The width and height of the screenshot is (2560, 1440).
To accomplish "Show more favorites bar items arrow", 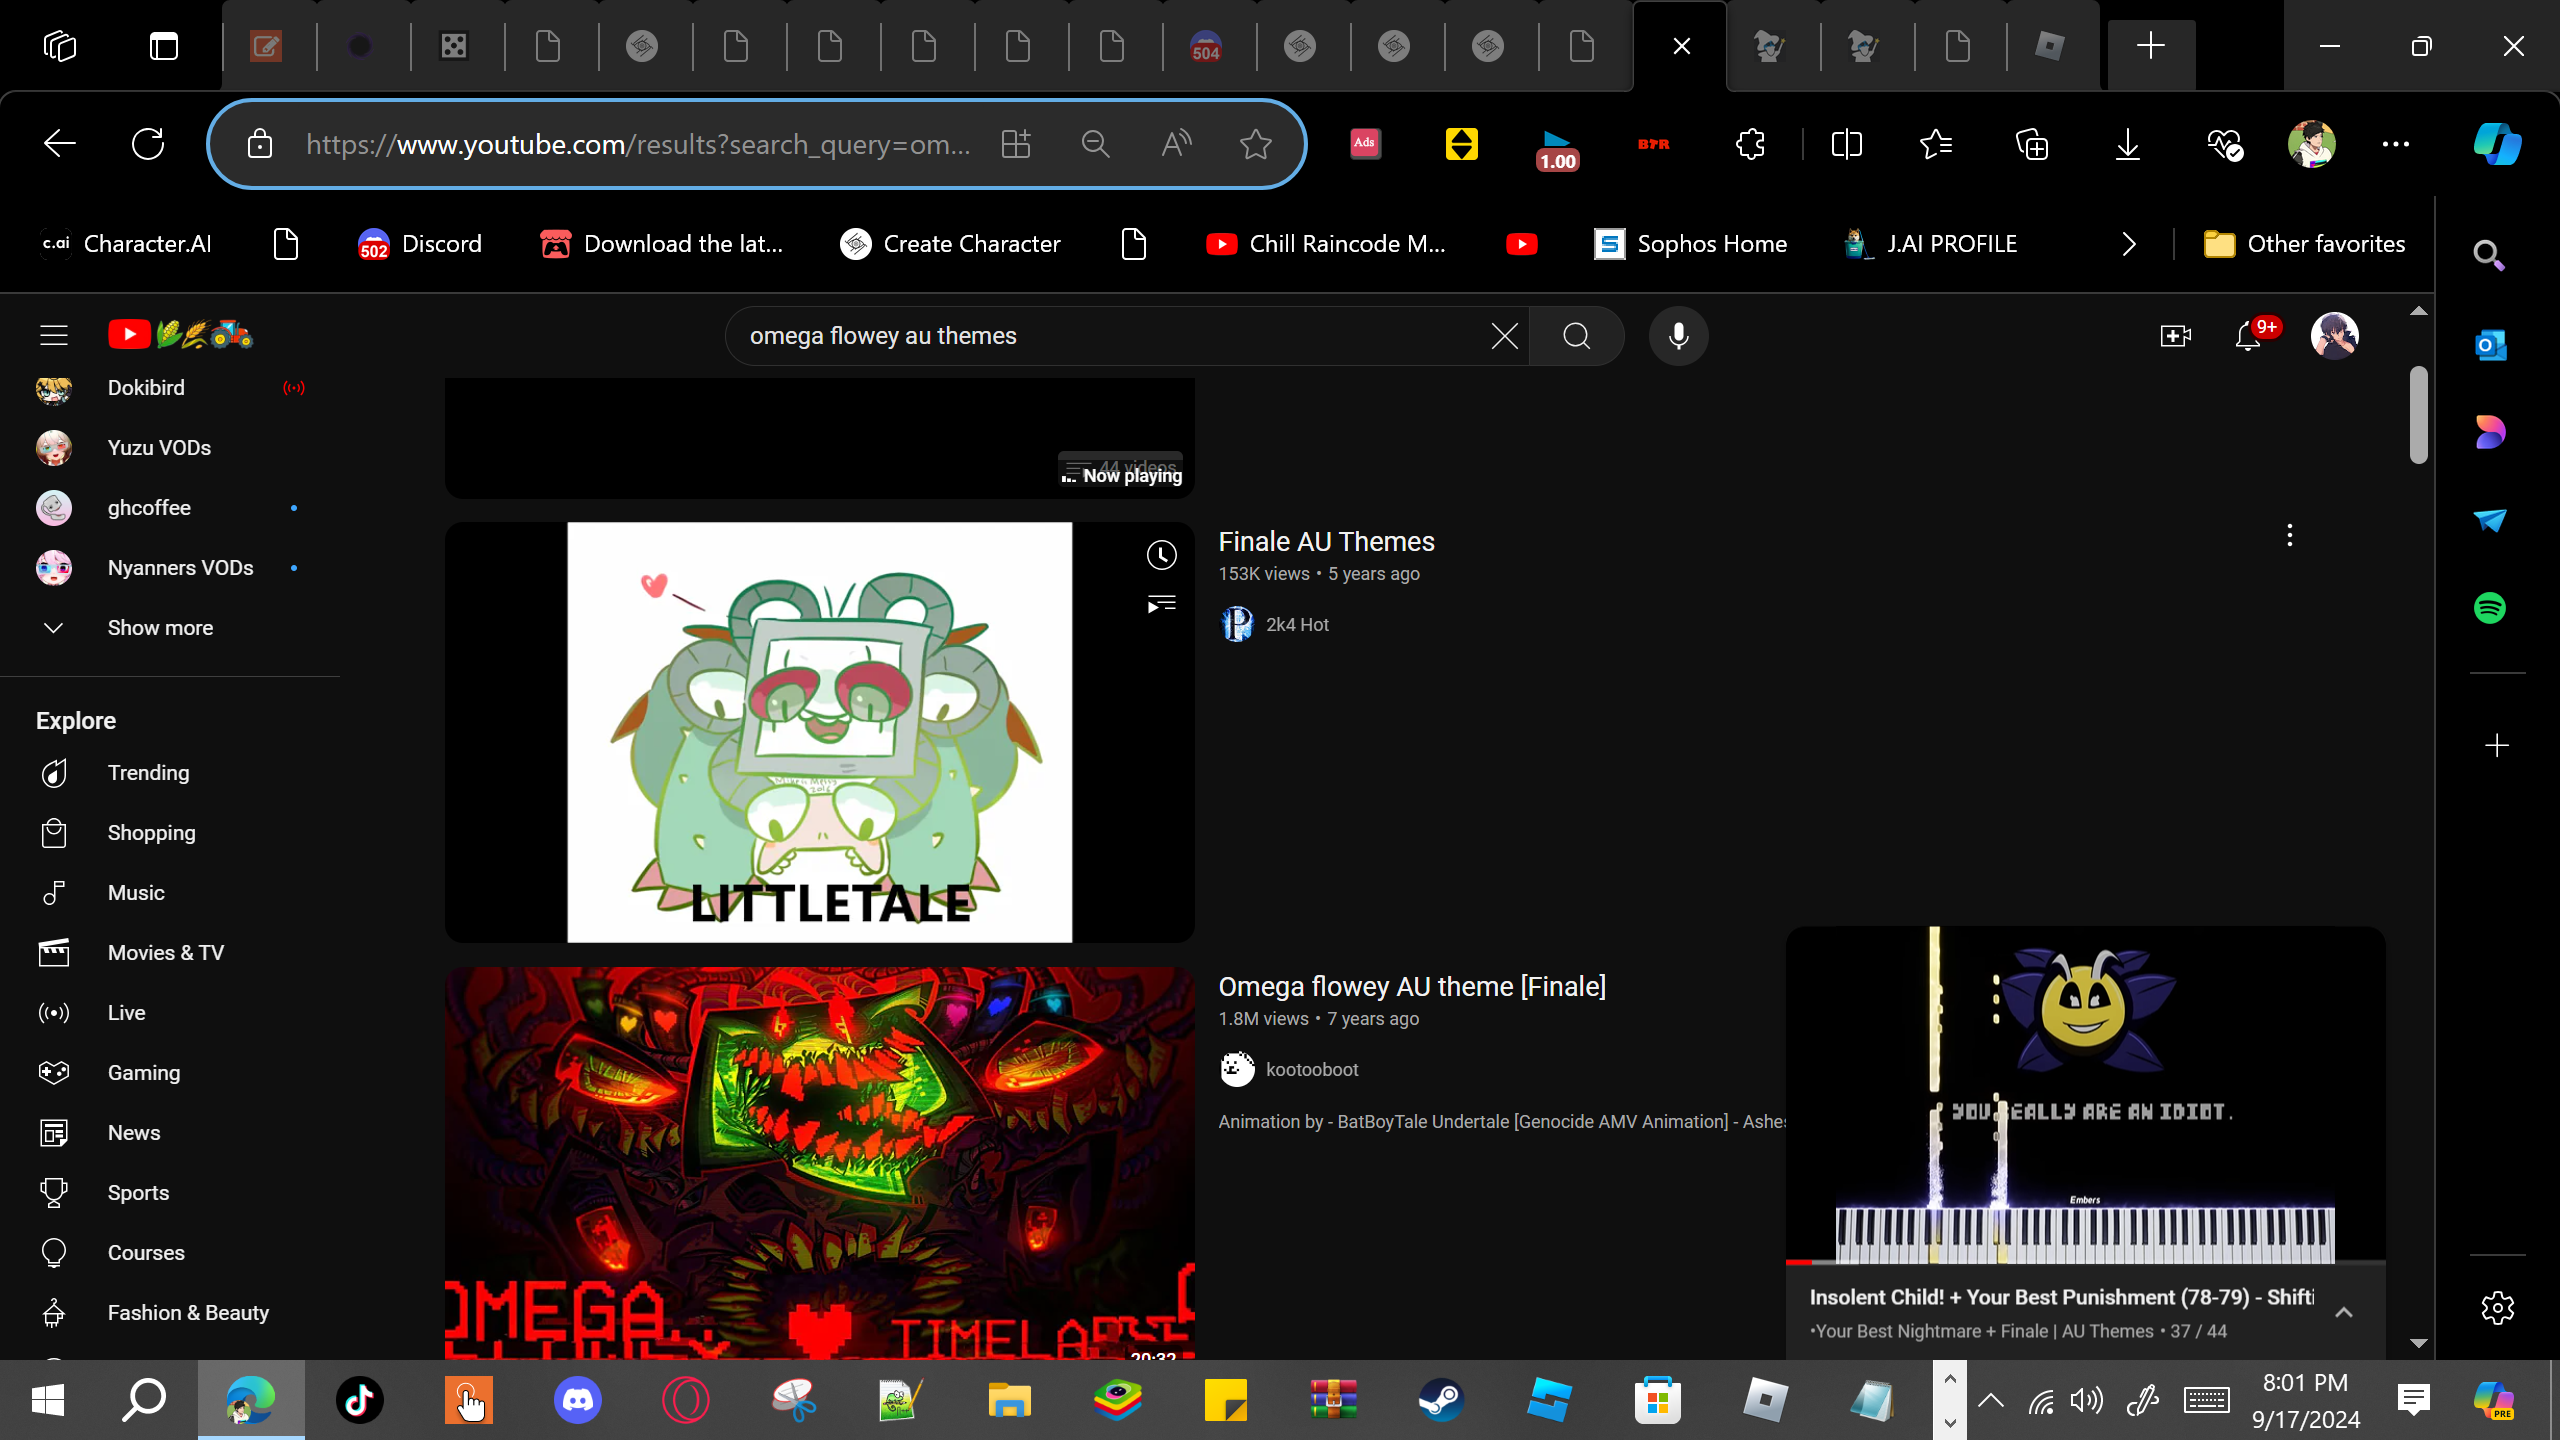I will (2129, 244).
